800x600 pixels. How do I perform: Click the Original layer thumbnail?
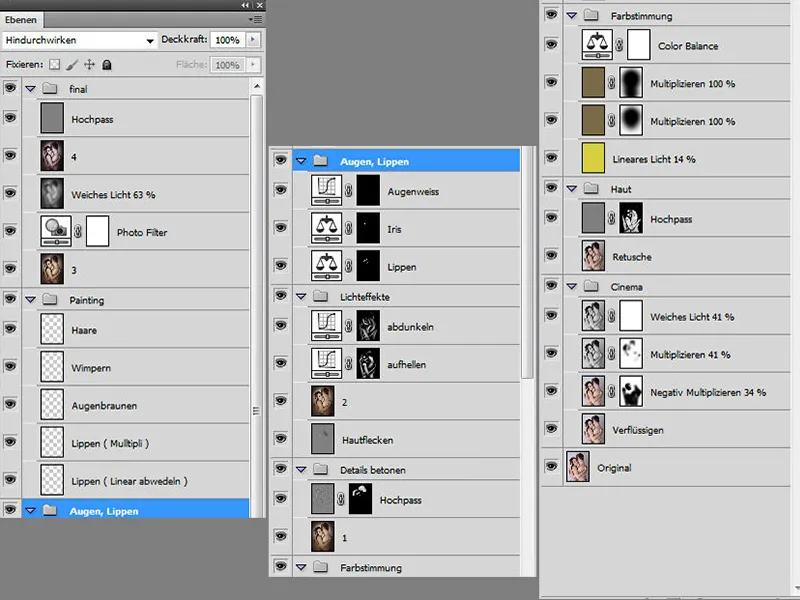coord(578,467)
